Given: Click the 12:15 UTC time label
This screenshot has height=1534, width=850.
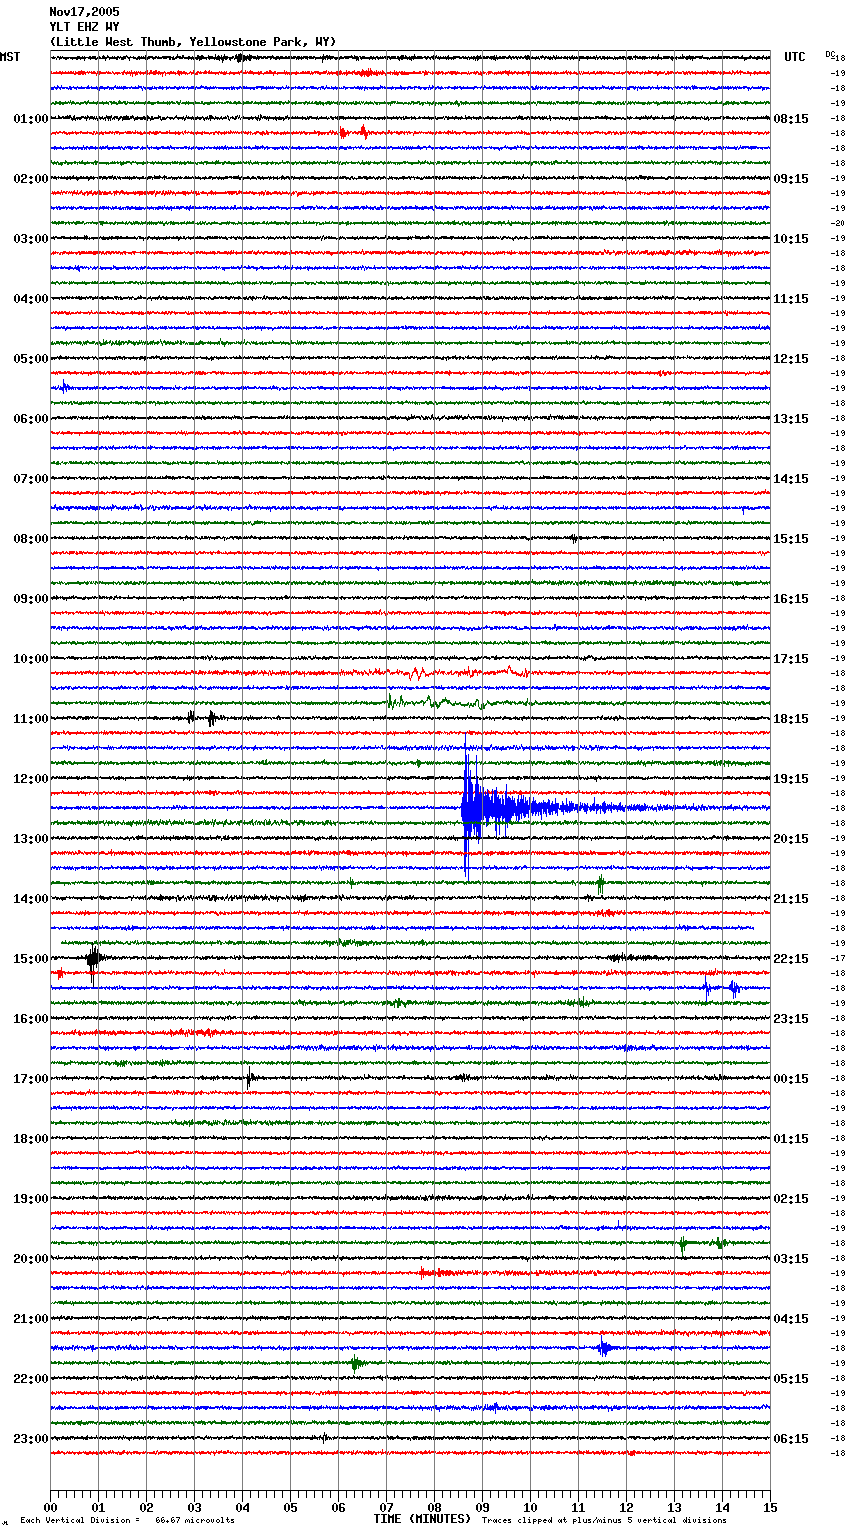Looking at the screenshot, I should point(791,359).
